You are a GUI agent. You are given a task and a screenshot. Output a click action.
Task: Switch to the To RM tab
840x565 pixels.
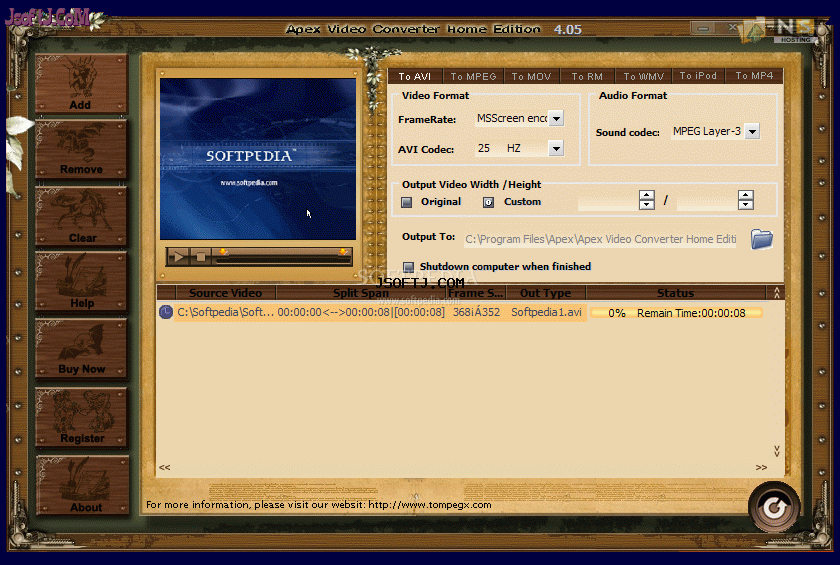coord(587,76)
